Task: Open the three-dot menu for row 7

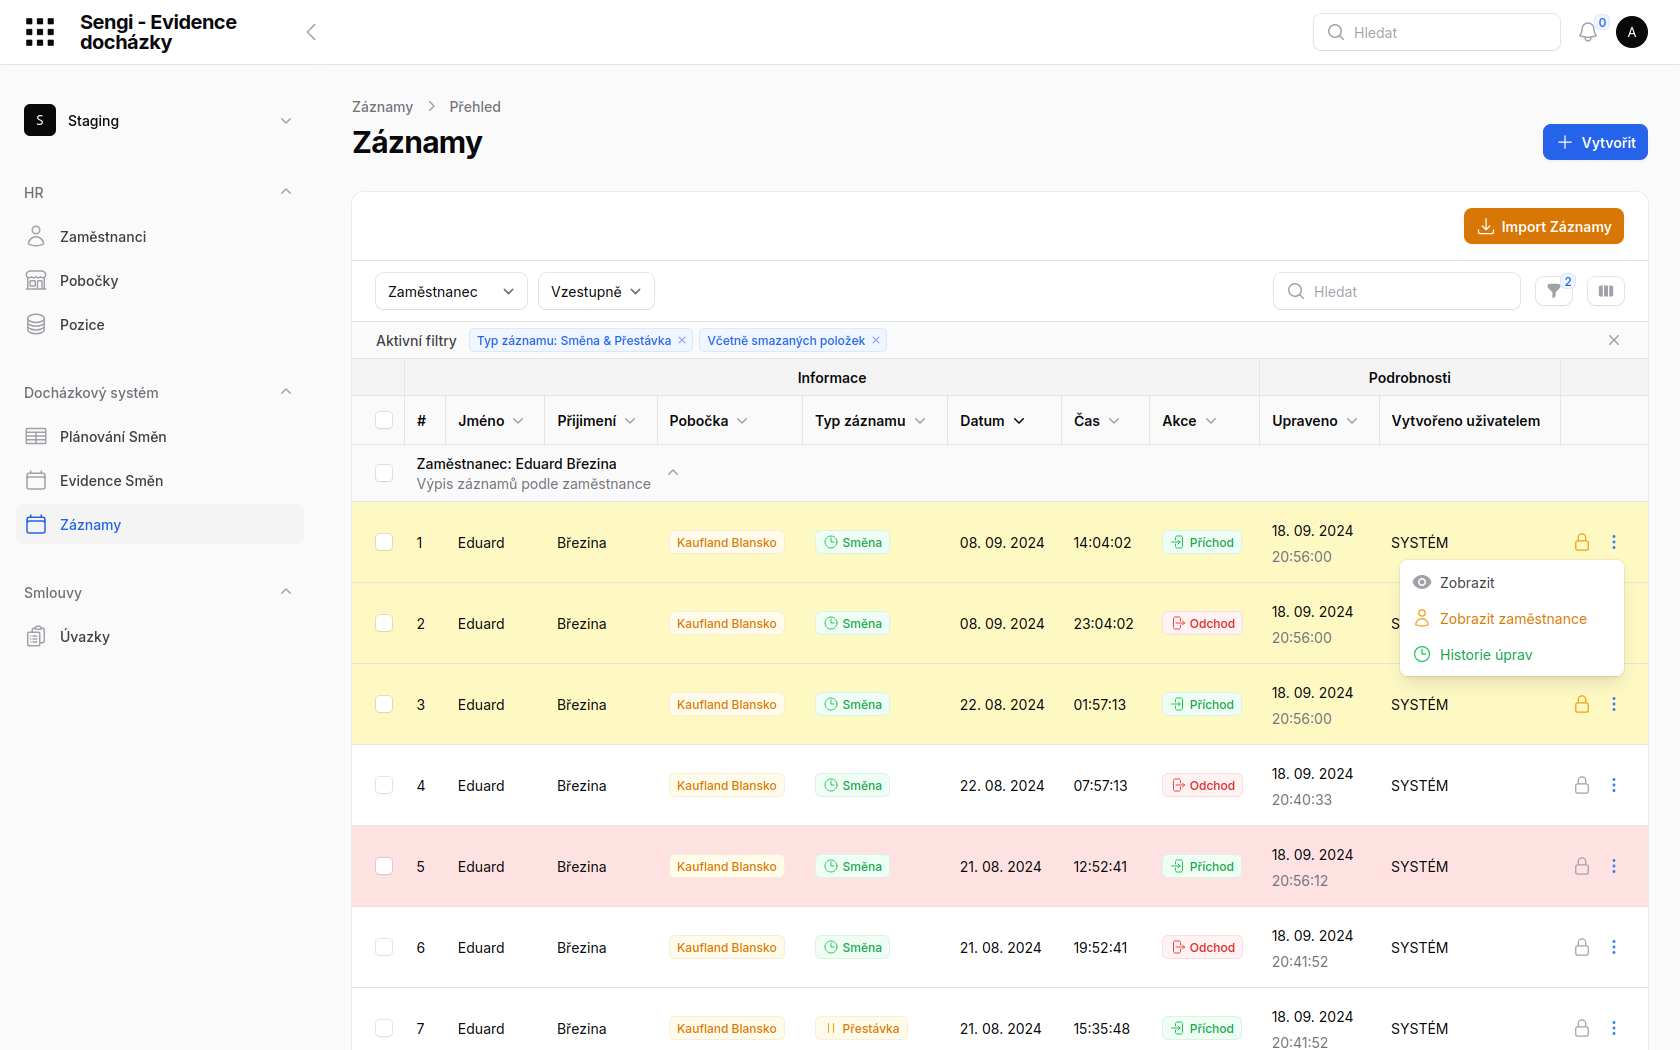Action: coord(1614,1028)
